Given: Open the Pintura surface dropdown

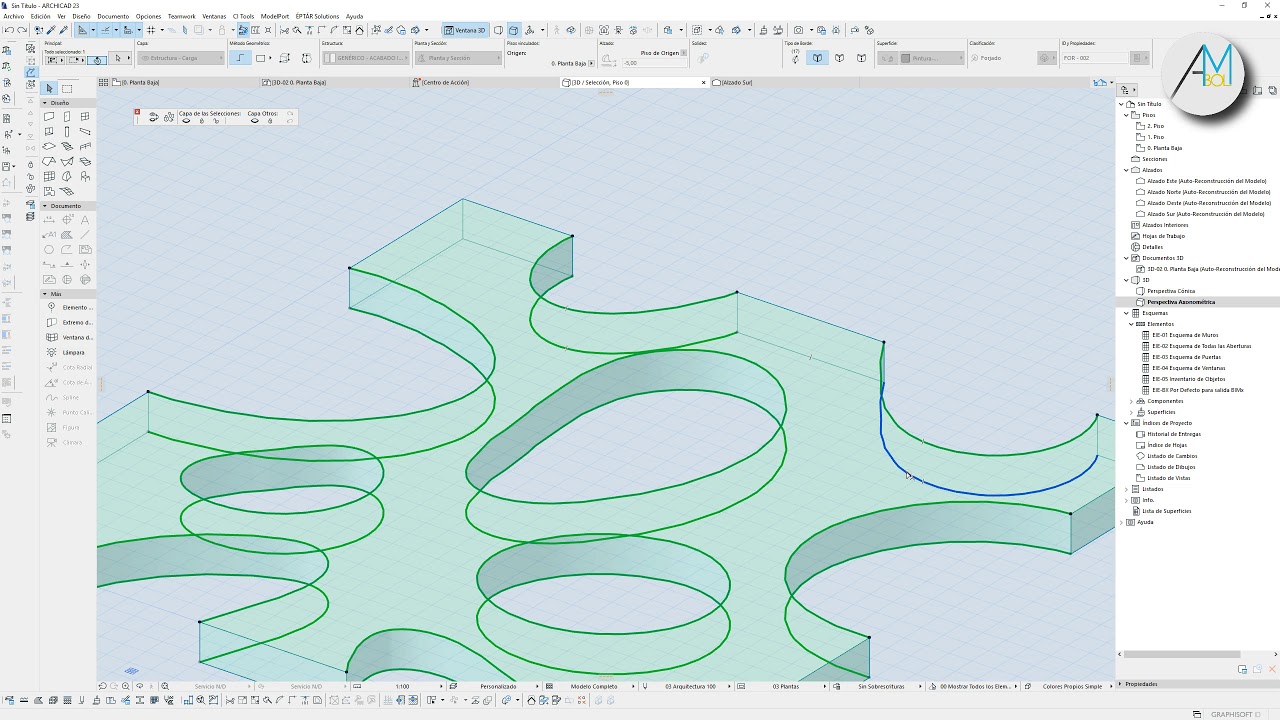Looking at the screenshot, I should pyautogui.click(x=930, y=58).
